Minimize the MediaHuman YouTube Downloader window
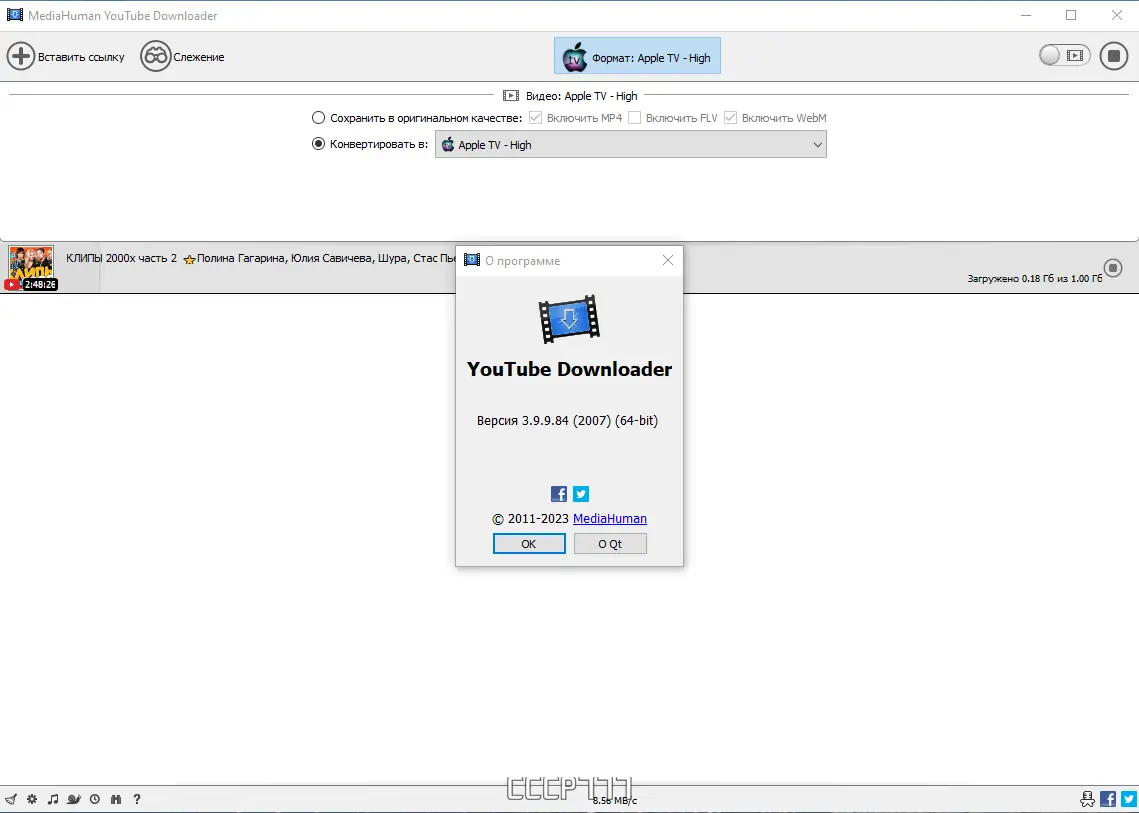 [x=1026, y=15]
